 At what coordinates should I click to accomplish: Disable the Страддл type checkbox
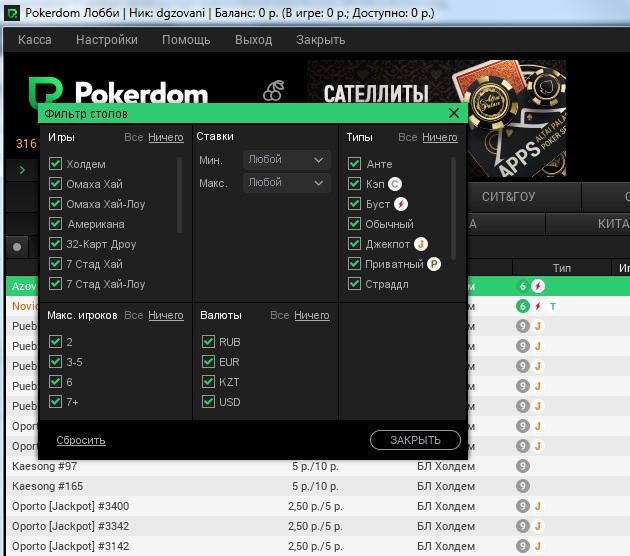[x=355, y=284]
